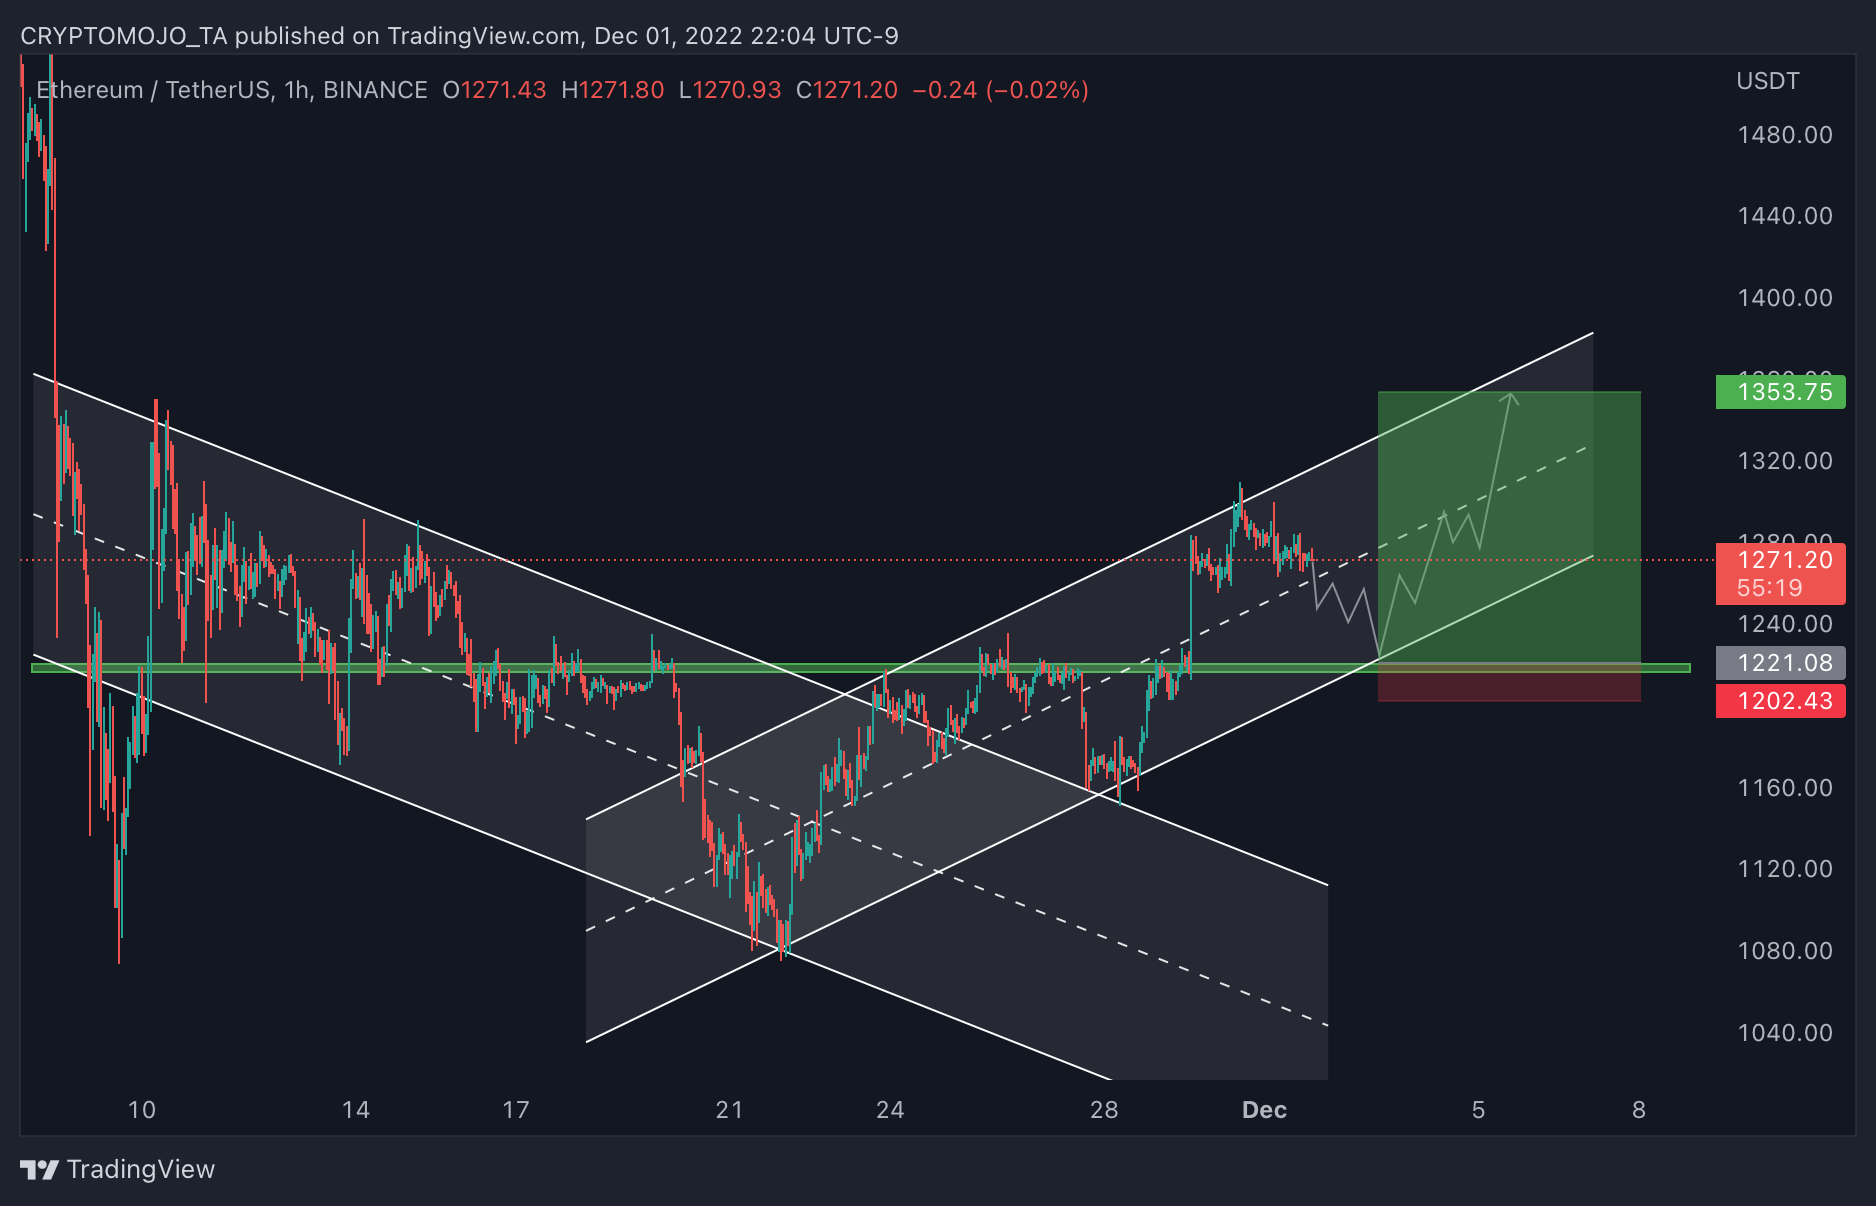
Task: Click the CRYPTOMOJO_TA publisher header text
Action: pos(459,36)
